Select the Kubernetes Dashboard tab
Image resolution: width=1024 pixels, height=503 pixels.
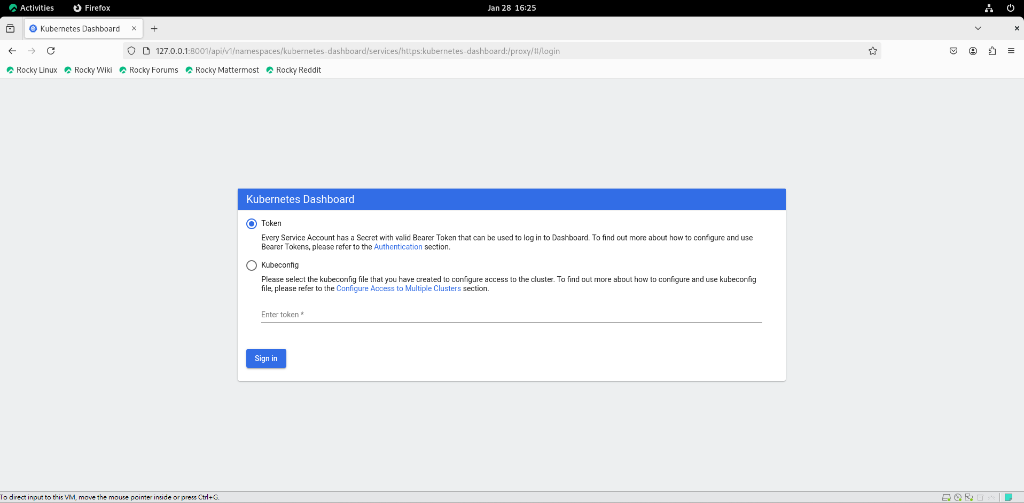pos(84,29)
